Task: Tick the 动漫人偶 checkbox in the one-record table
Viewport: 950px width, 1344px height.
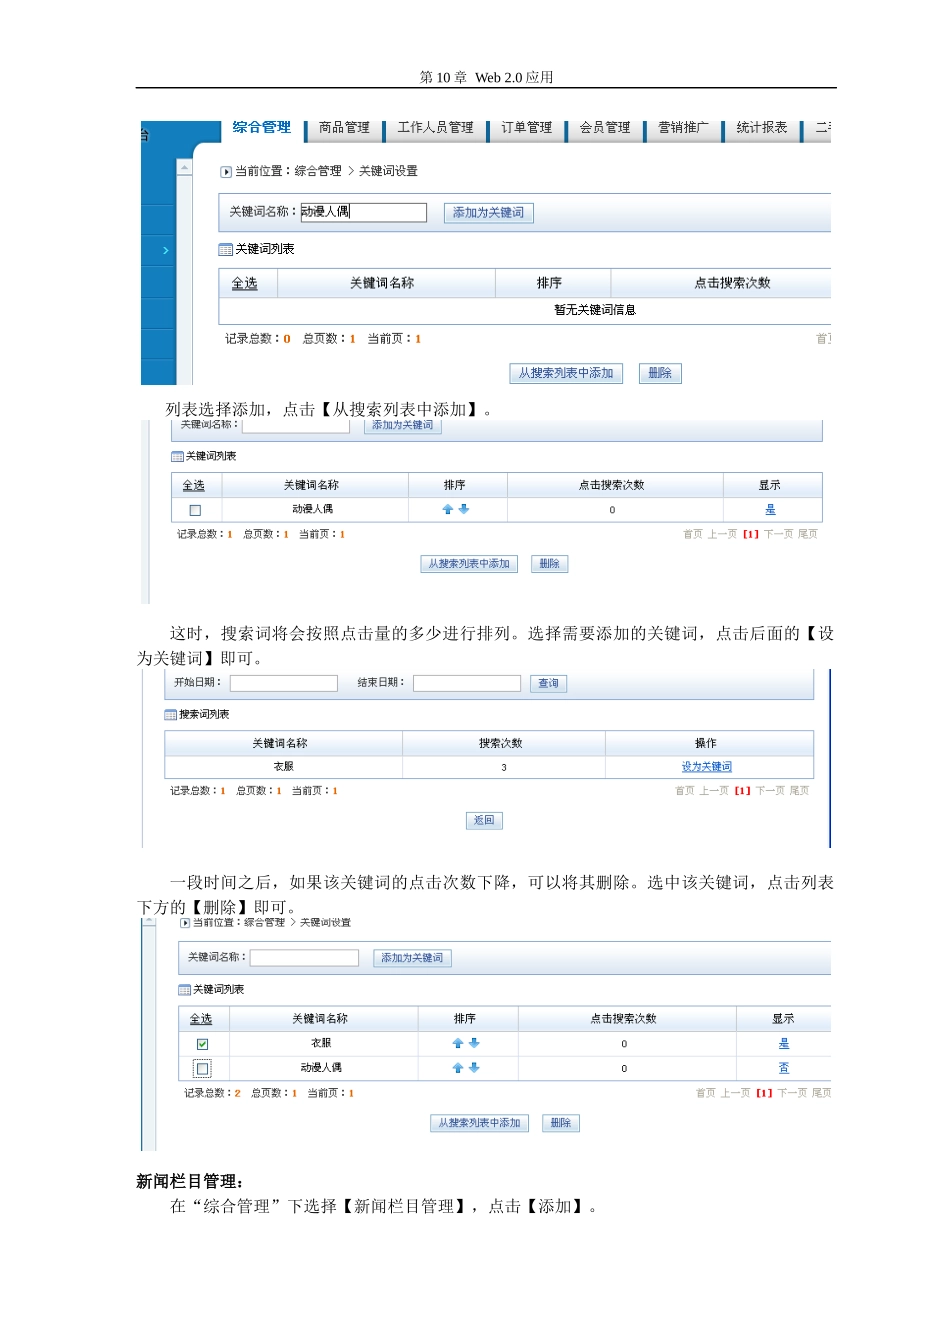Action: click(x=195, y=510)
